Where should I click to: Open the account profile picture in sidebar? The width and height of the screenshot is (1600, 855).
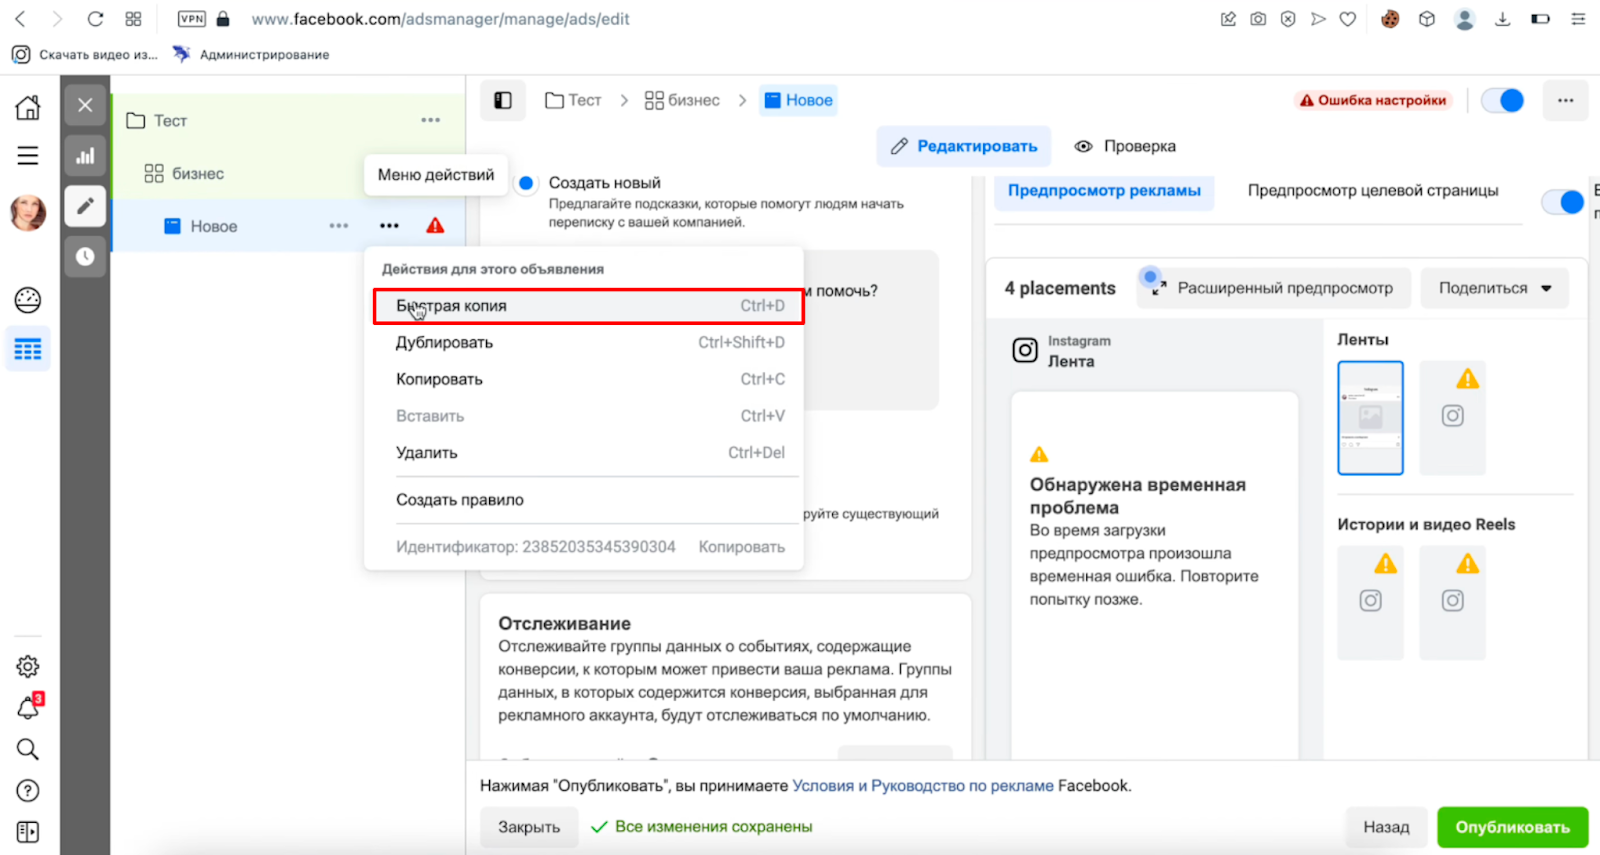pos(28,212)
